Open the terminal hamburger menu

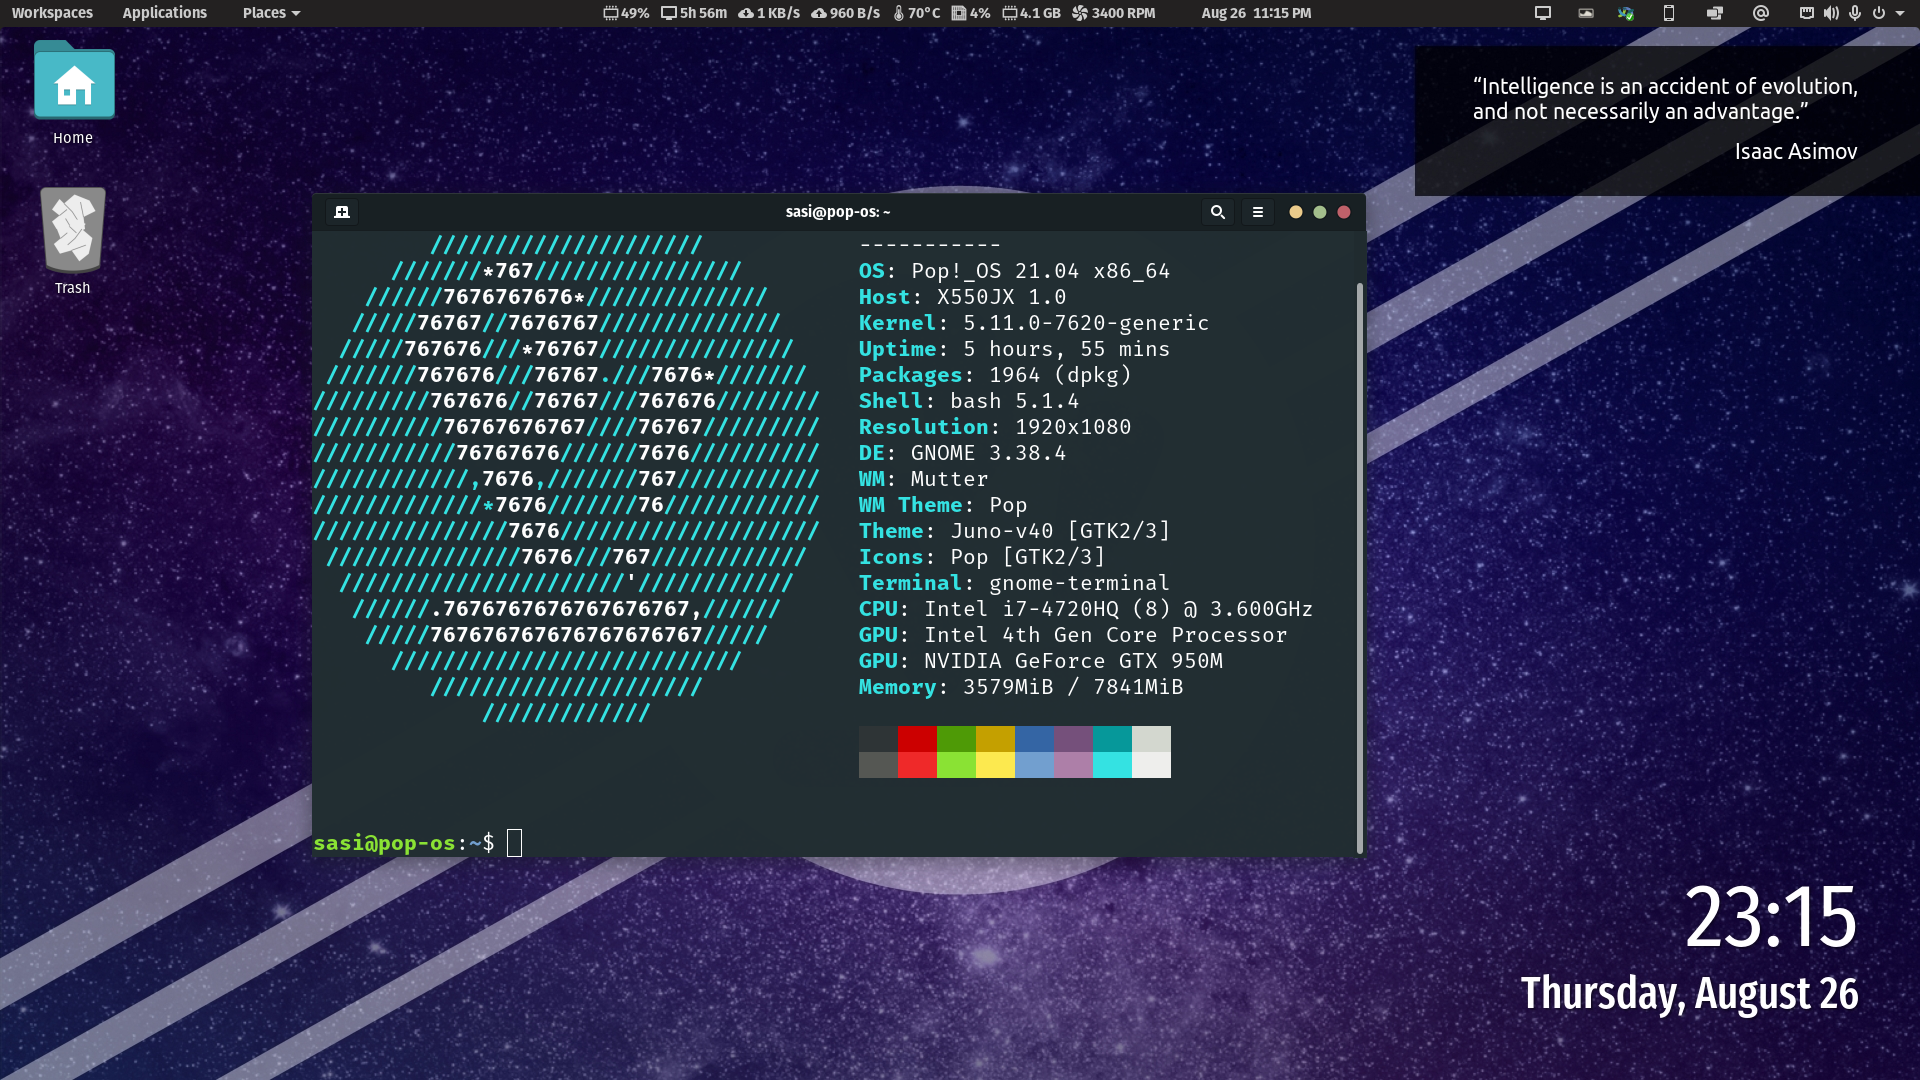(x=1258, y=212)
